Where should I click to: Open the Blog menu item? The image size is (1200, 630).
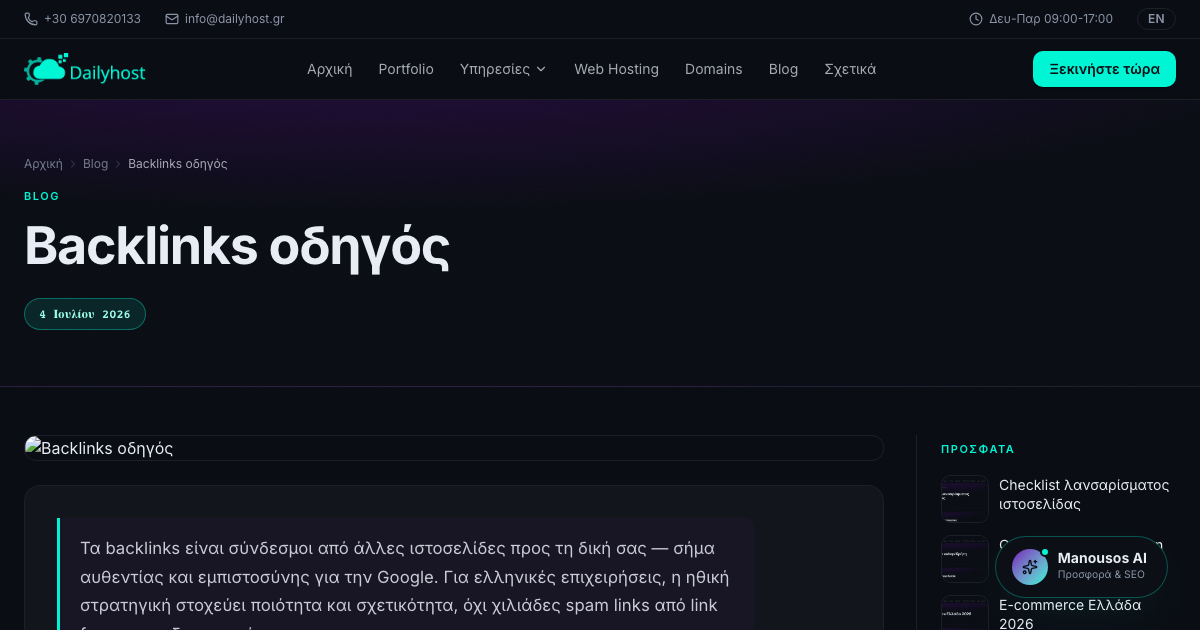coord(783,69)
